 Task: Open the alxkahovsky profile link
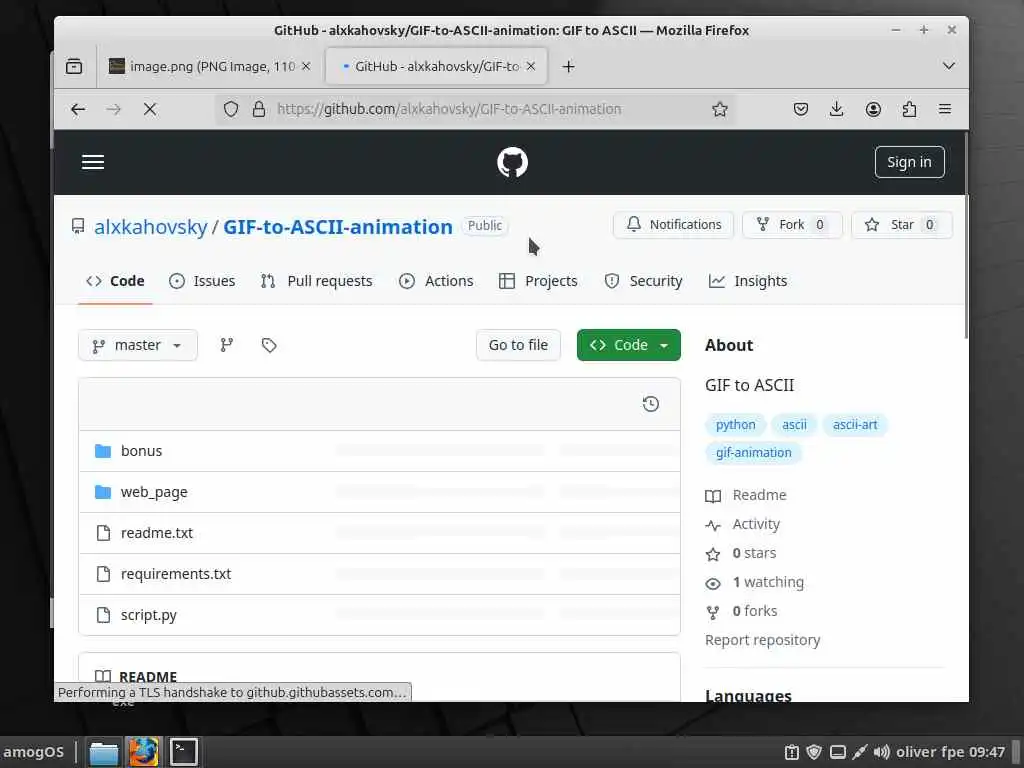151,227
